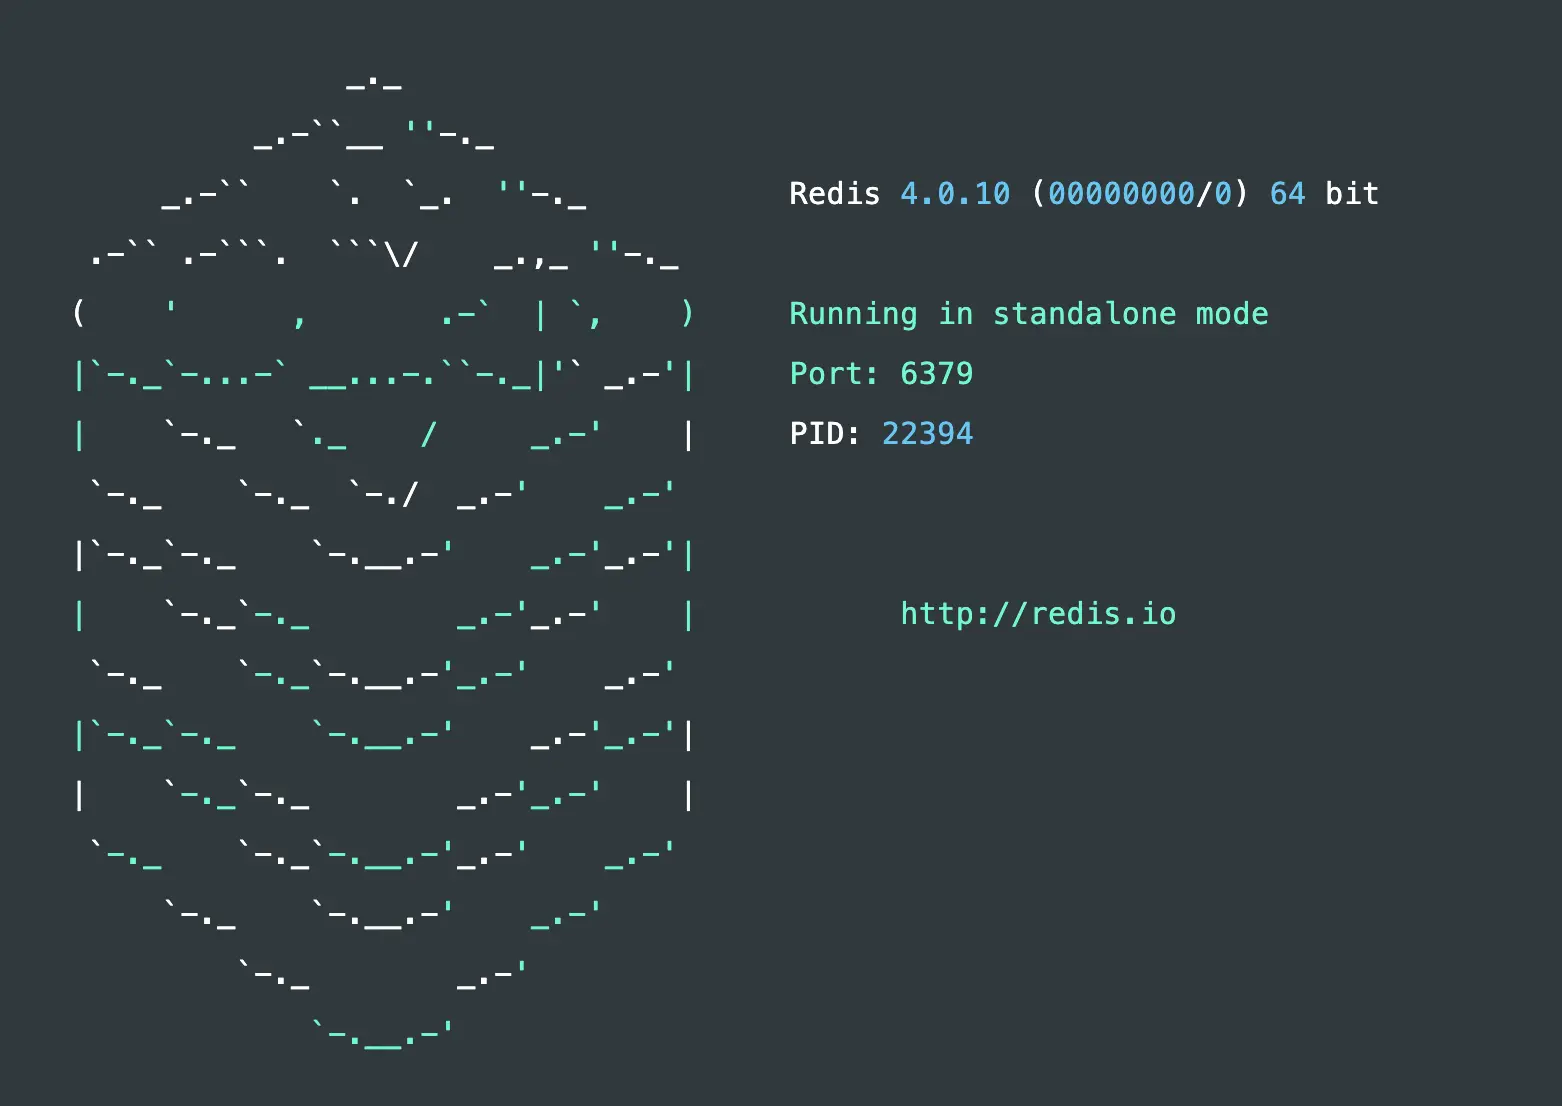Image resolution: width=1562 pixels, height=1106 pixels.
Task: Select the Redis version number 4.0.10
Action: [955, 194]
